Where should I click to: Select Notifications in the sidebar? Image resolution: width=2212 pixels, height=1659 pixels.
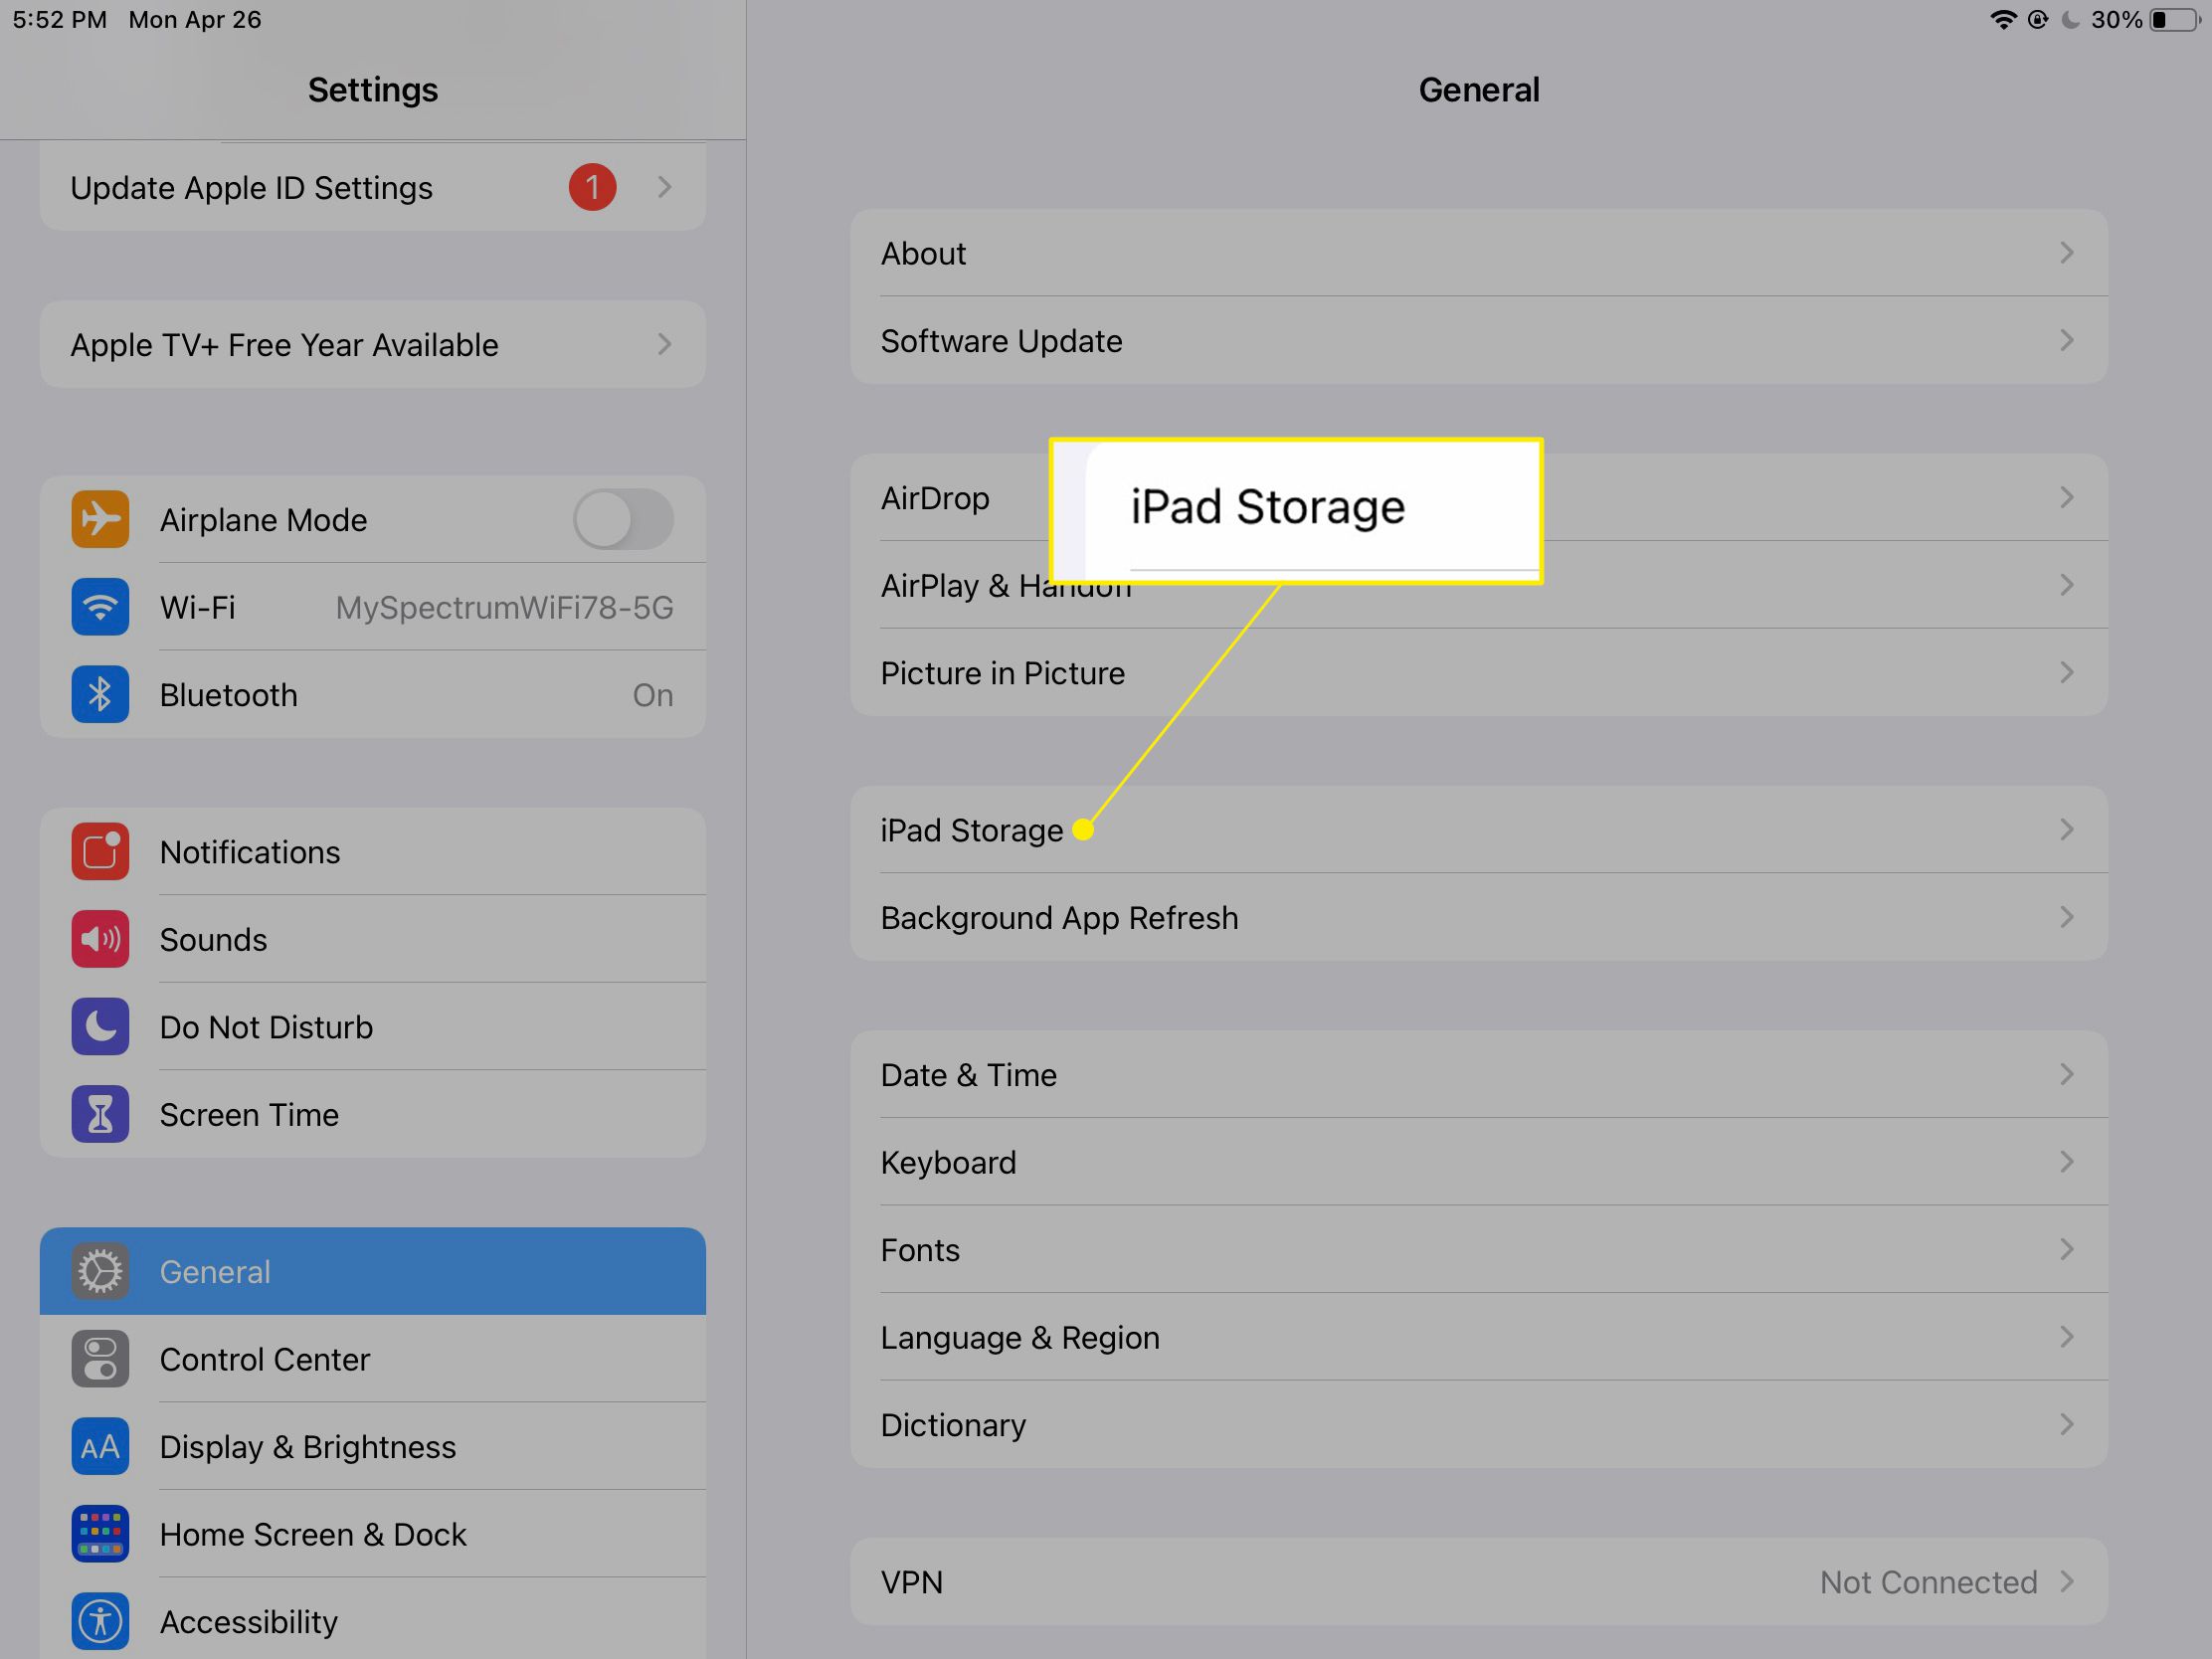pos(373,851)
